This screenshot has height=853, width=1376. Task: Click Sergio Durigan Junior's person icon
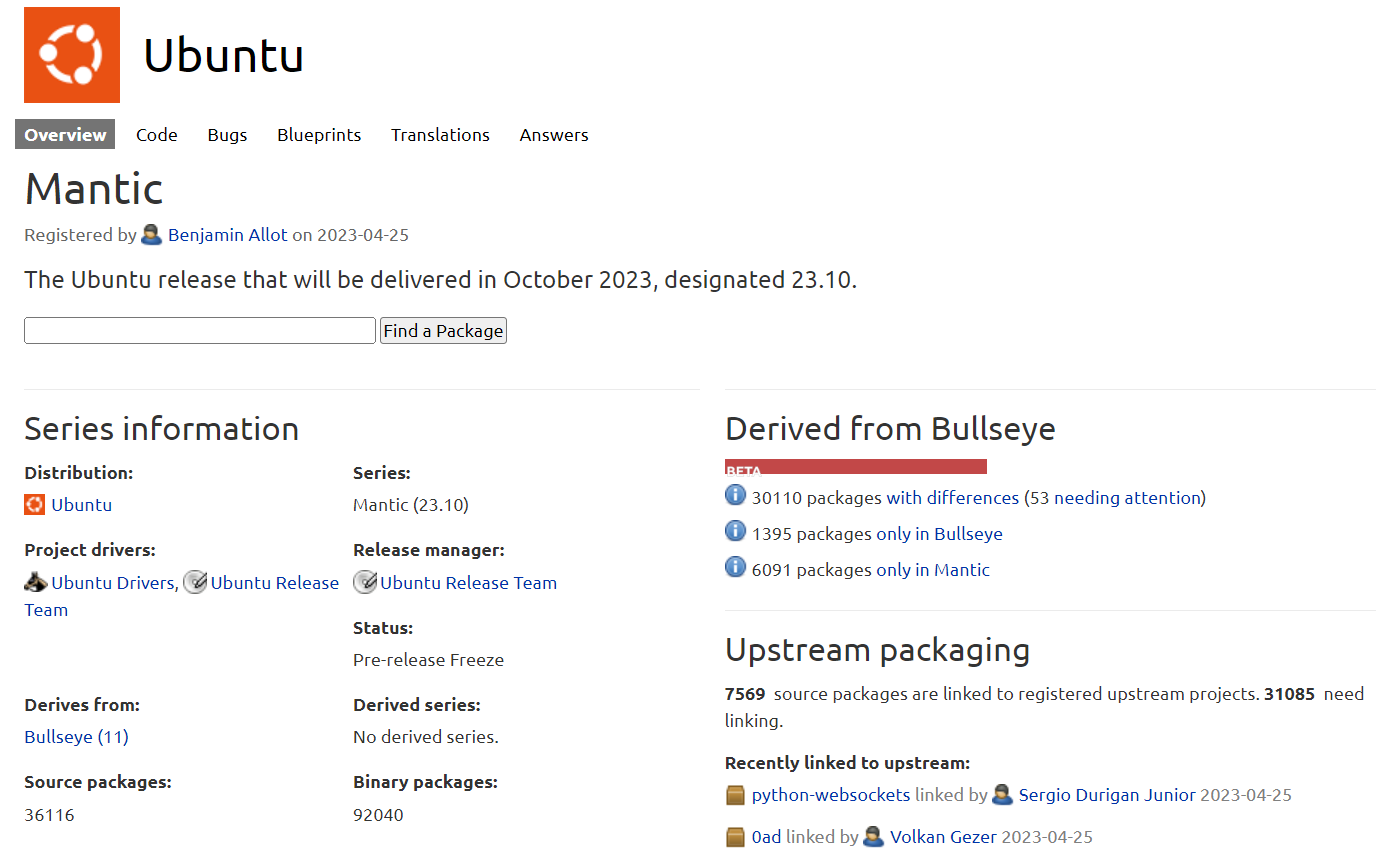coord(1003,795)
